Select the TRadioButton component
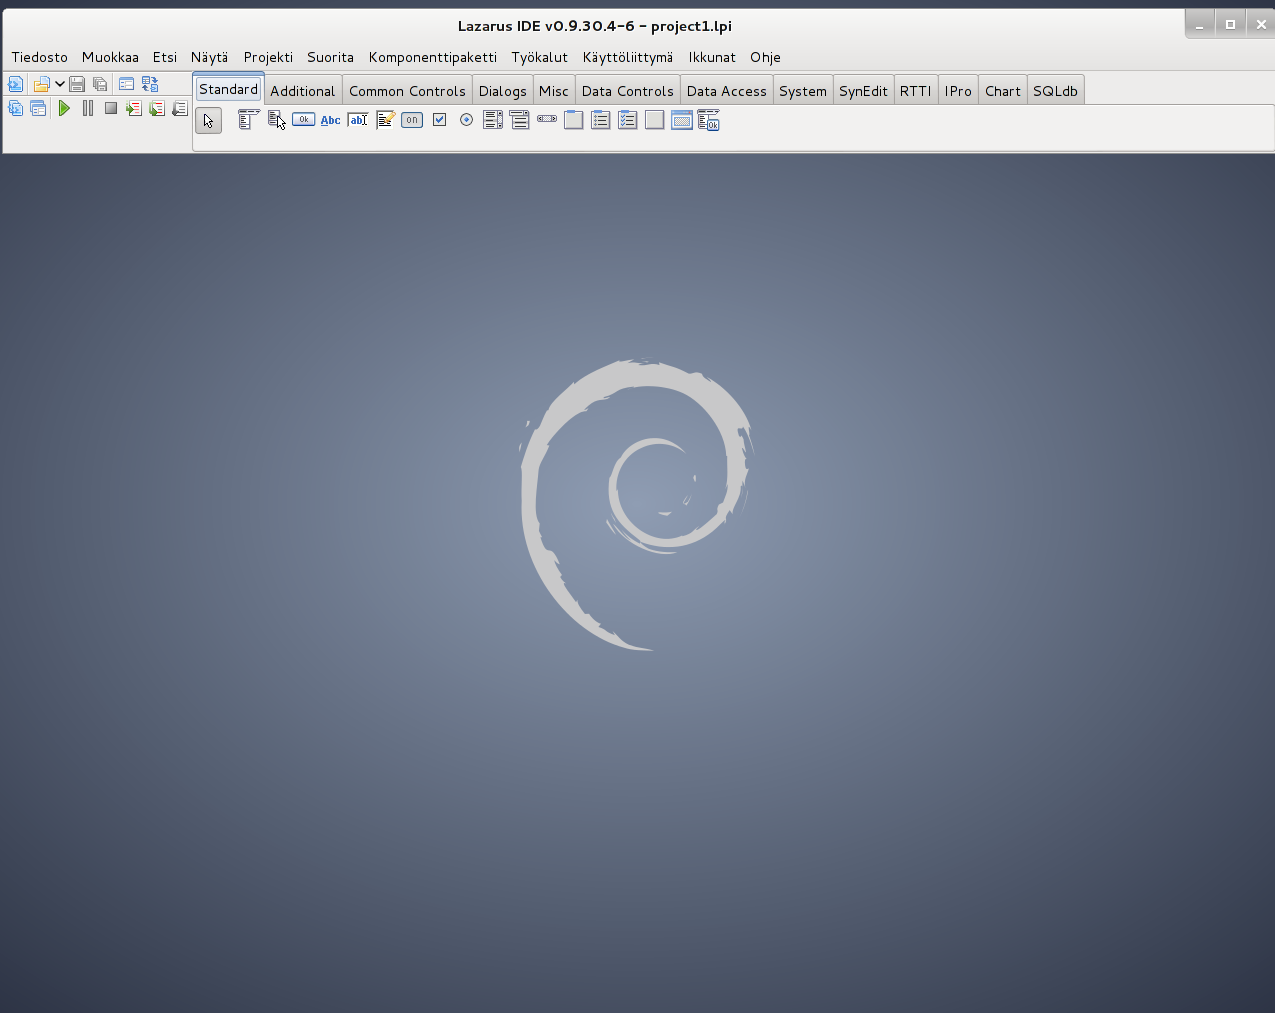 (466, 120)
